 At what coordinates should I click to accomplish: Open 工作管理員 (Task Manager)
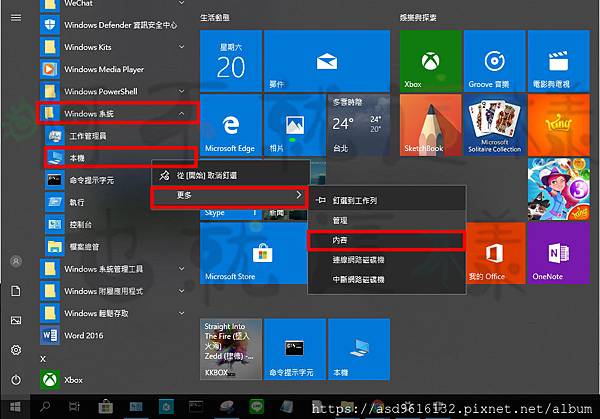(119, 136)
